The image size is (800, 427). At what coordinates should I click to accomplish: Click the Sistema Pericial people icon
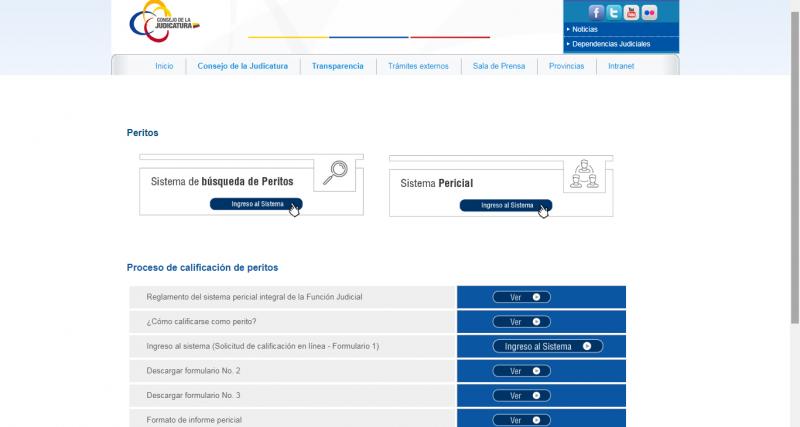tap(584, 174)
